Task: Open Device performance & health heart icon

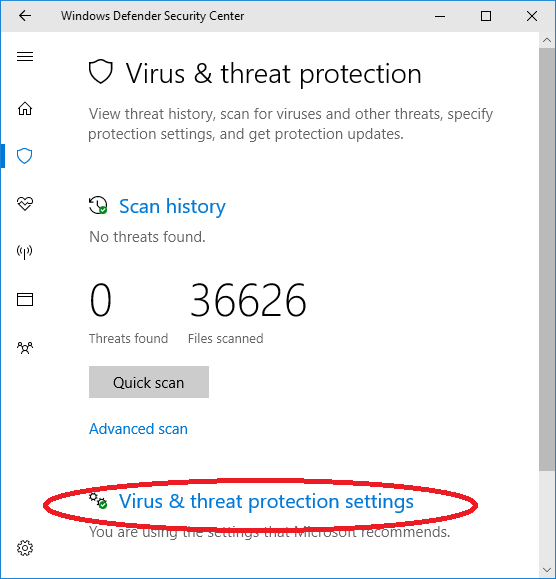Action: (x=25, y=204)
